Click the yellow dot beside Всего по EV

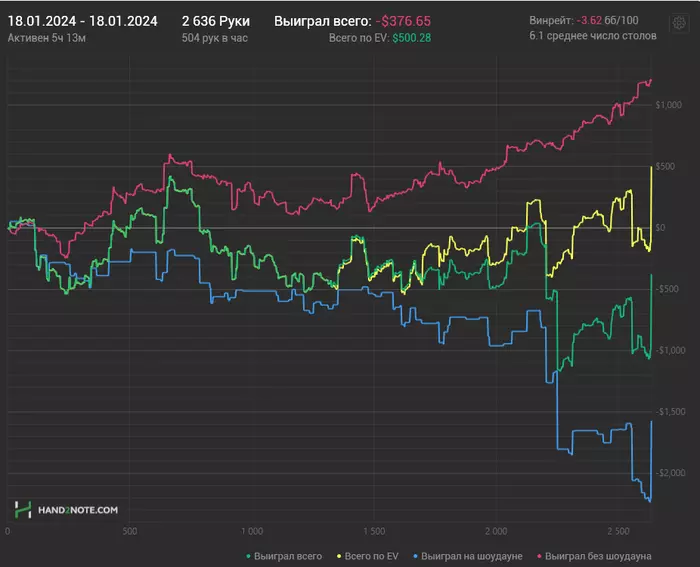pyautogui.click(x=339, y=556)
